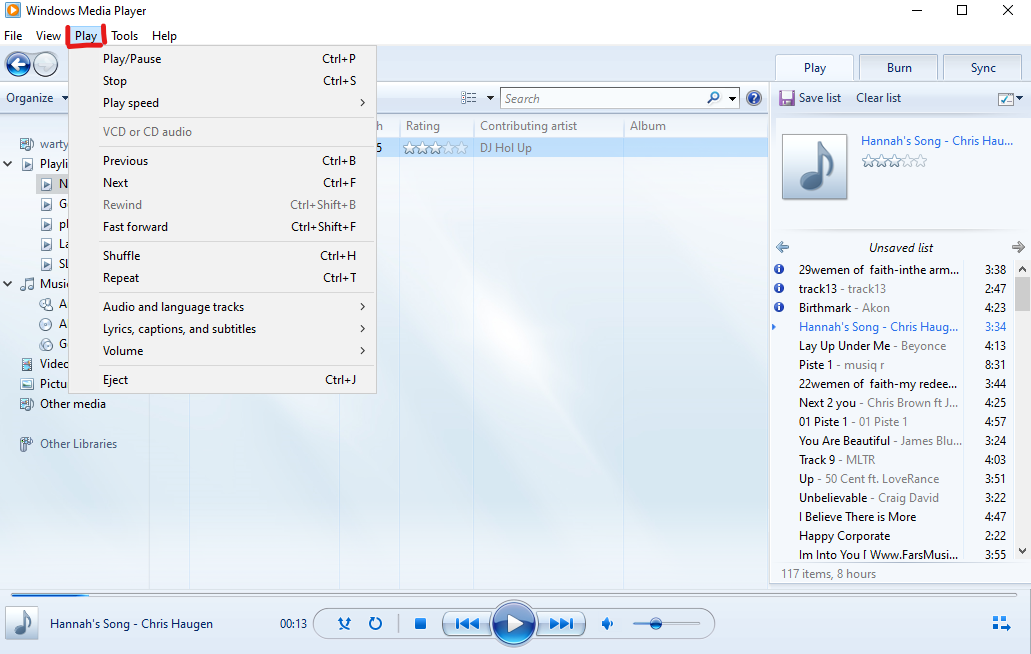The height and width of the screenshot is (654, 1031).
Task: Switch to Now Playing view icon
Action: pyautogui.click(x=1001, y=623)
